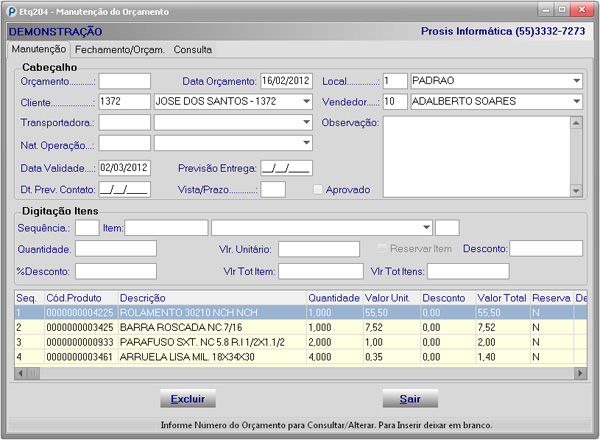Click the Vlr Tot Itens field
This screenshot has width=600, height=440.
point(468,272)
